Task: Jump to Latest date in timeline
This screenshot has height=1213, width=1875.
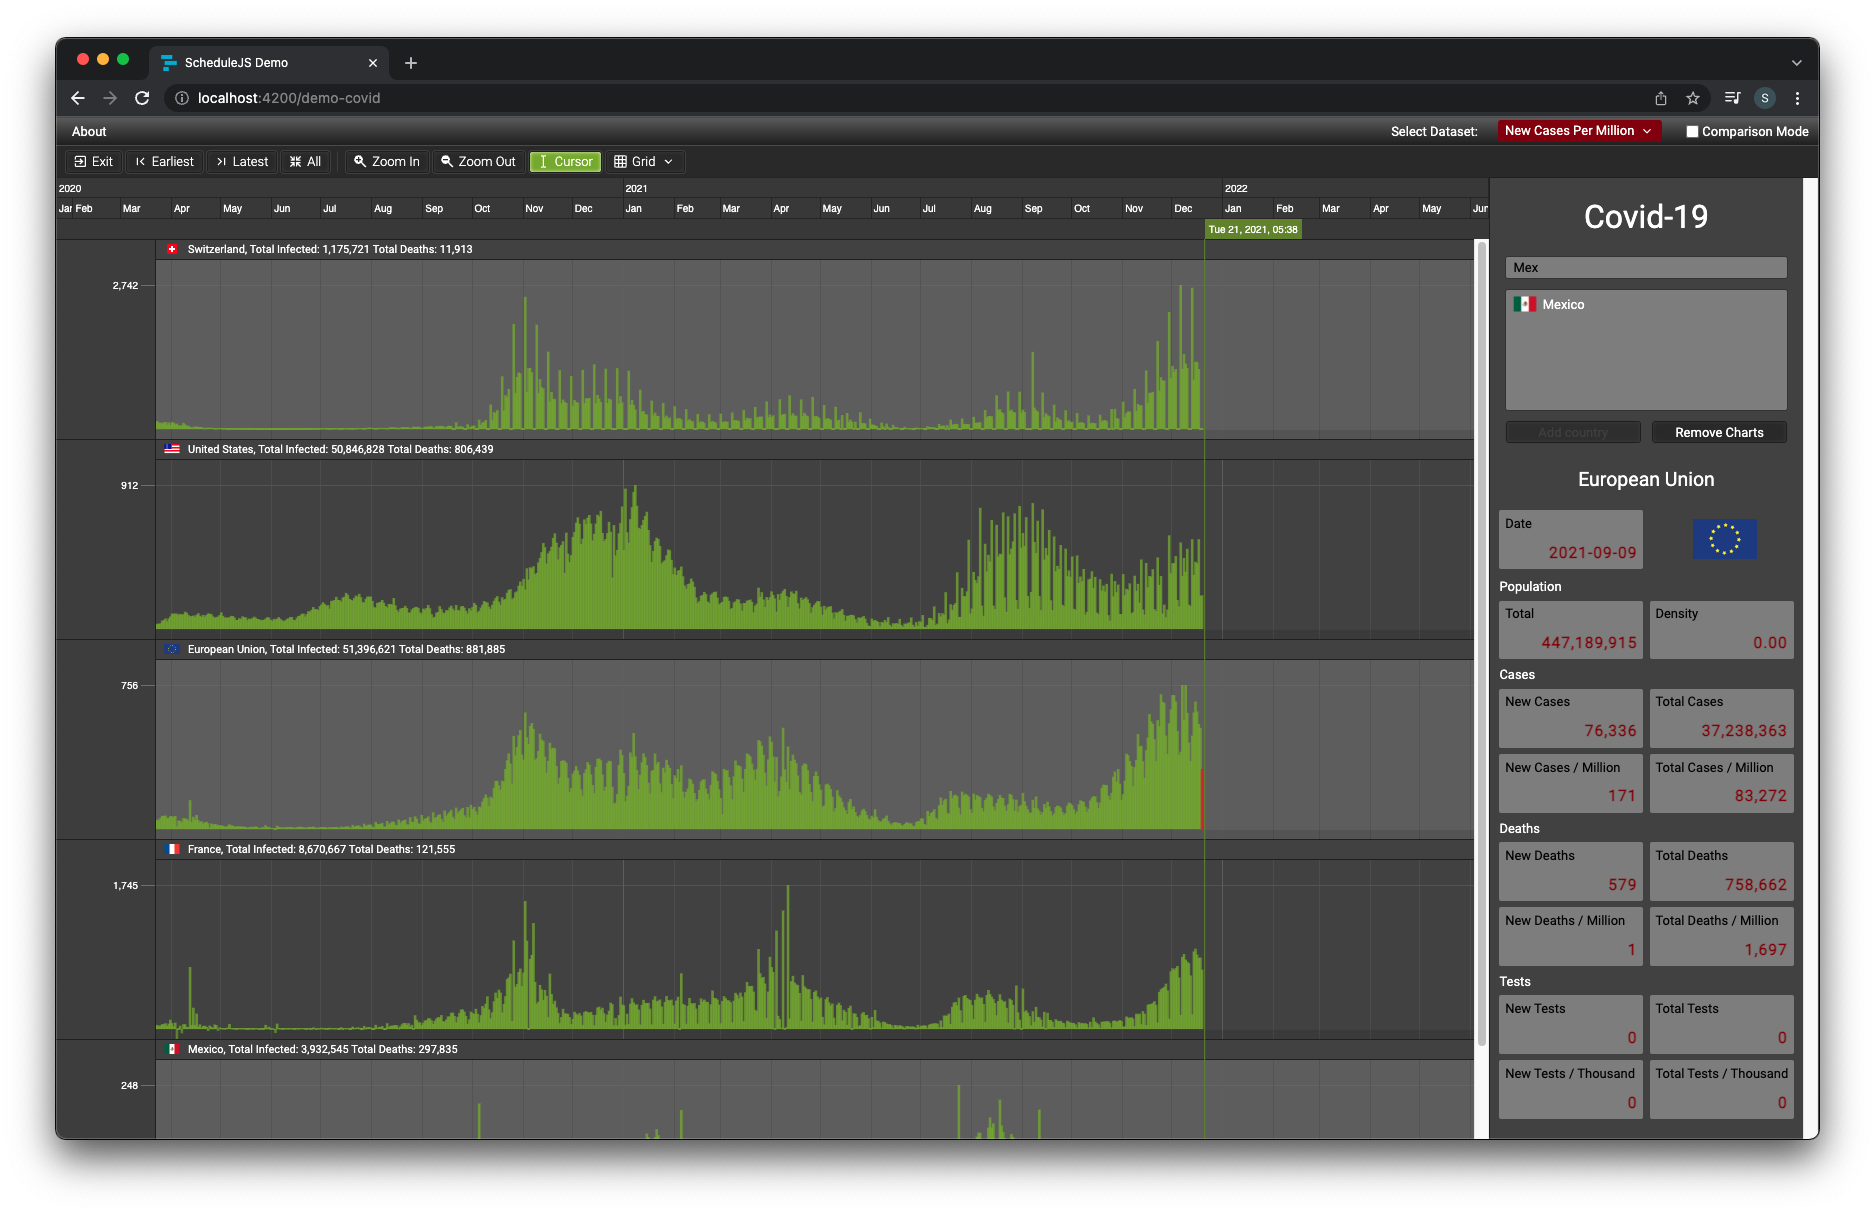Action: coord(242,162)
